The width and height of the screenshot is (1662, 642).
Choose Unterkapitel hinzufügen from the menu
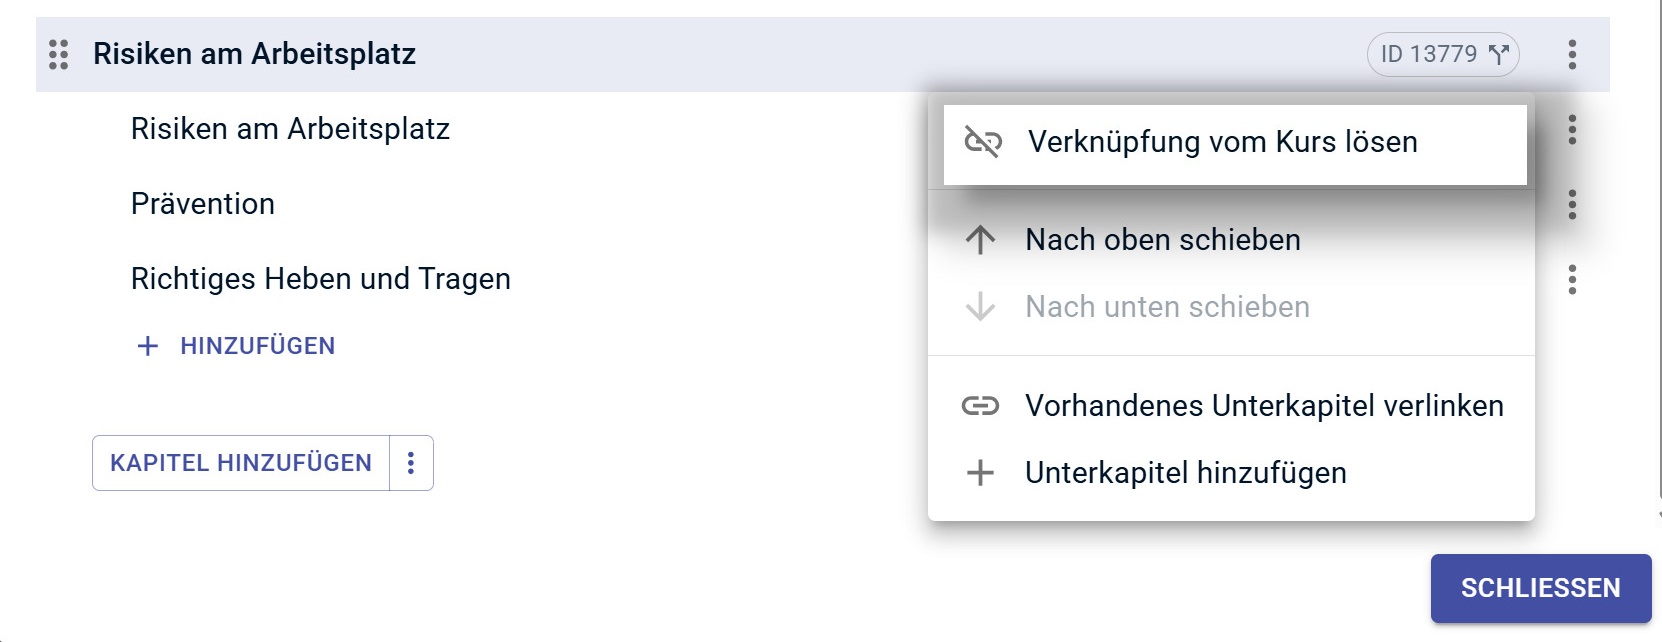(1185, 473)
